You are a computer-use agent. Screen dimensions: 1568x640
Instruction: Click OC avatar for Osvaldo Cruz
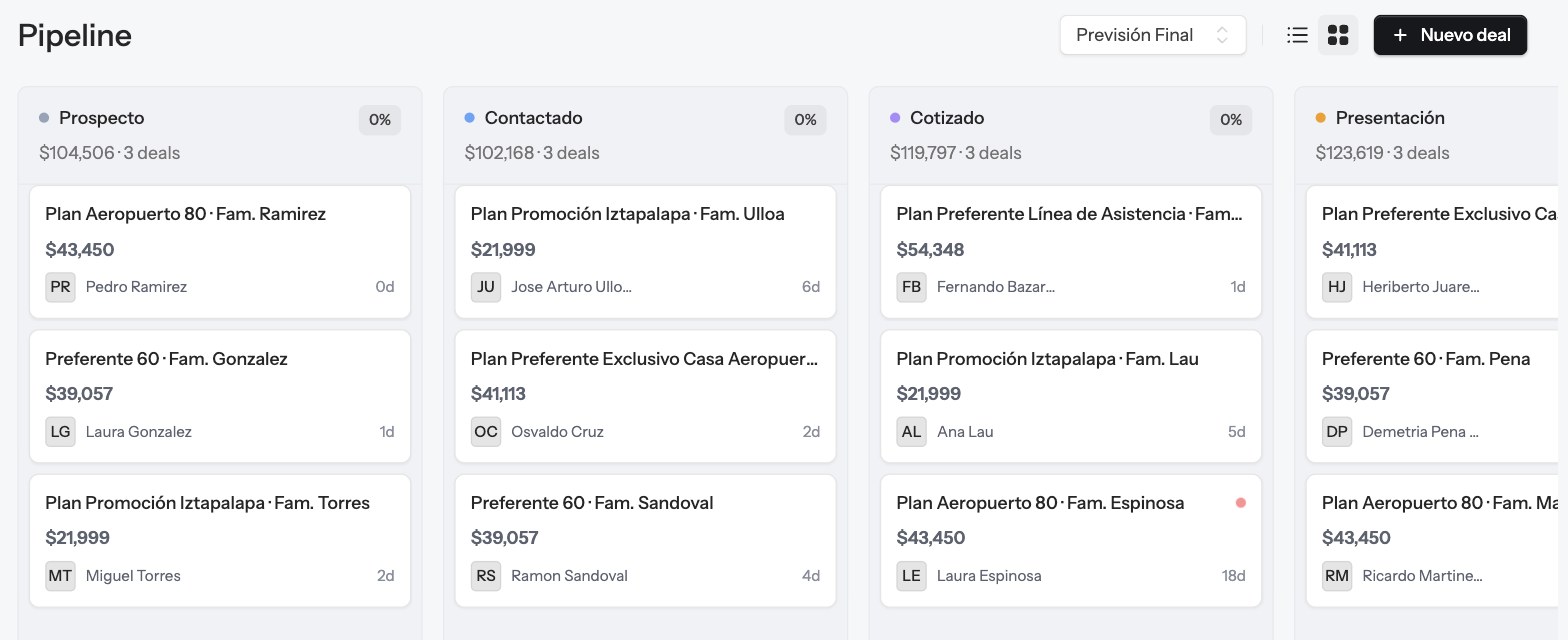point(486,432)
